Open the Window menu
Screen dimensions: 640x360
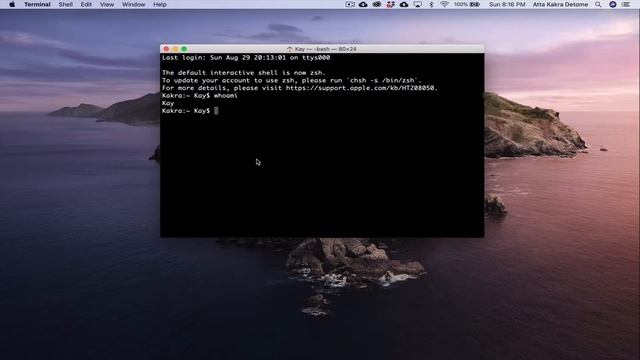click(133, 4)
